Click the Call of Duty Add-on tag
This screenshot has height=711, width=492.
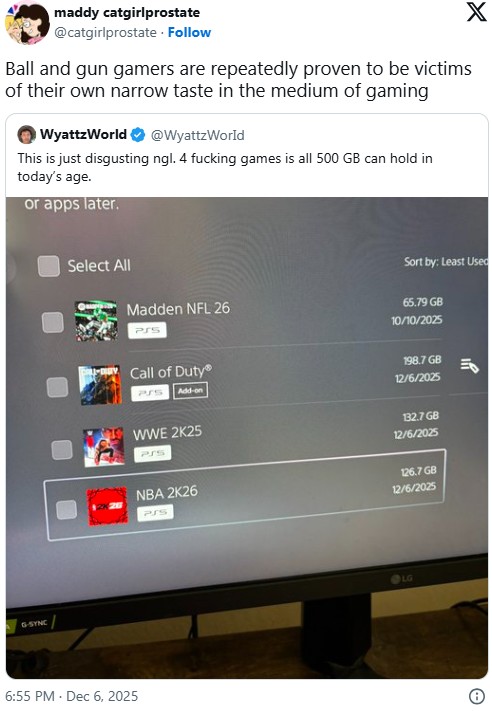190,390
